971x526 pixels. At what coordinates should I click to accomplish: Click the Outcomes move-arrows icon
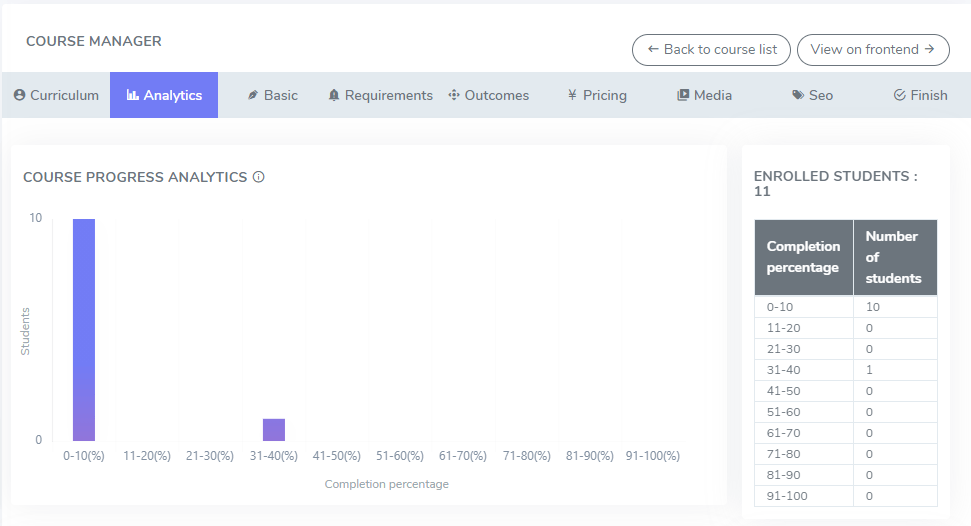click(453, 95)
